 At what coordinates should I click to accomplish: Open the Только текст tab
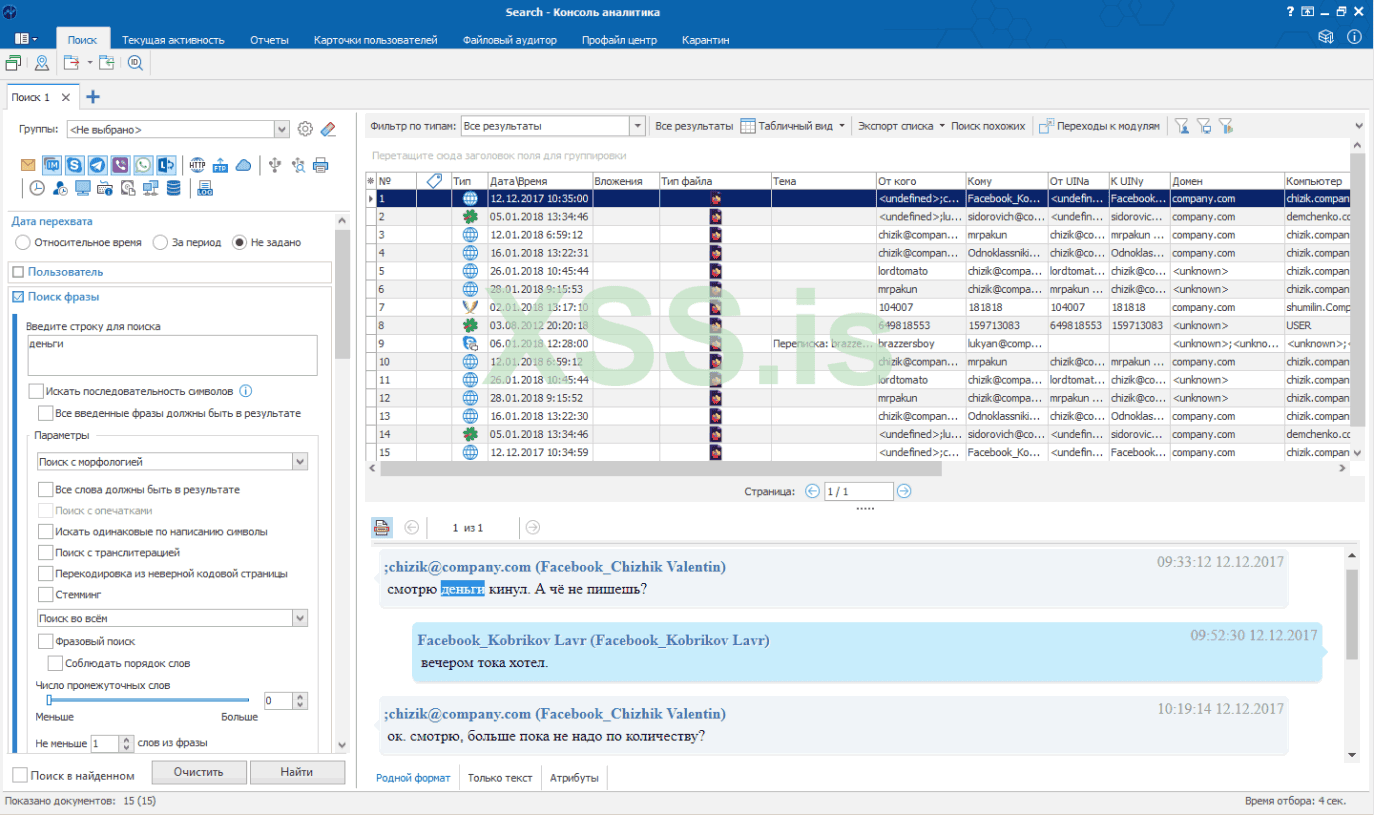[x=500, y=778]
